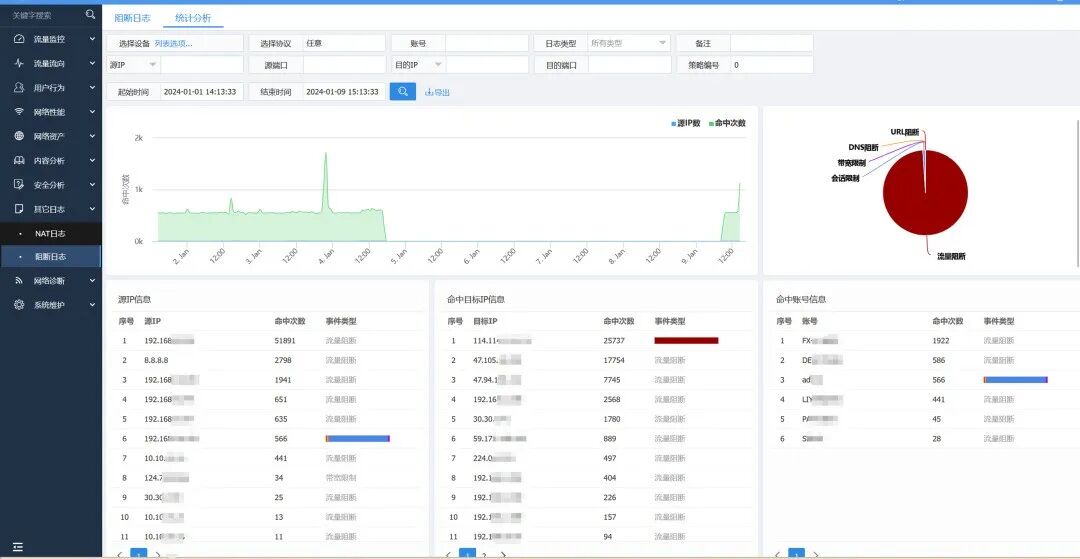Click the 网络资产 globe icon

click(x=19, y=136)
